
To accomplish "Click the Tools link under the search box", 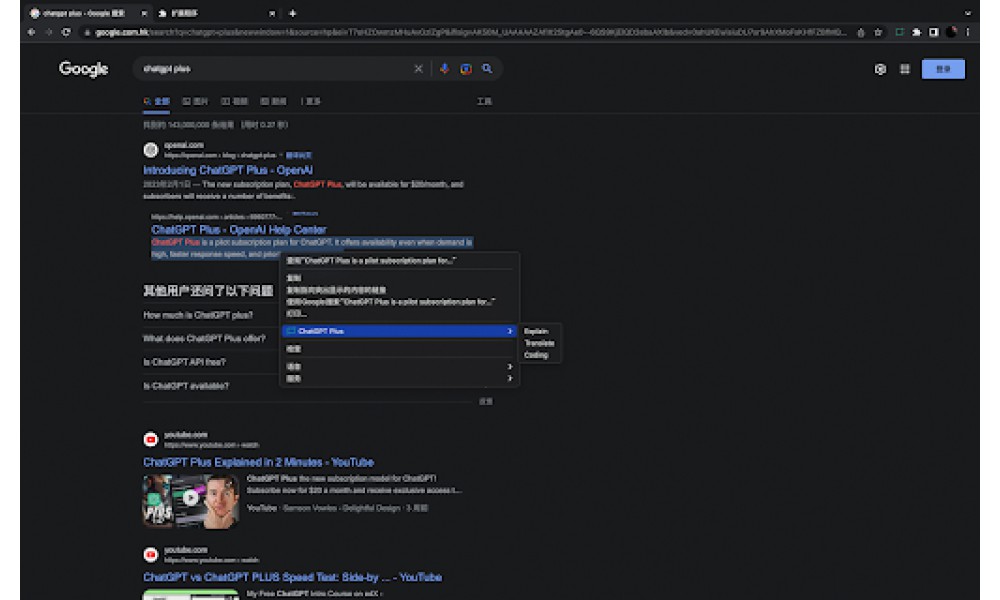I will 485,101.
